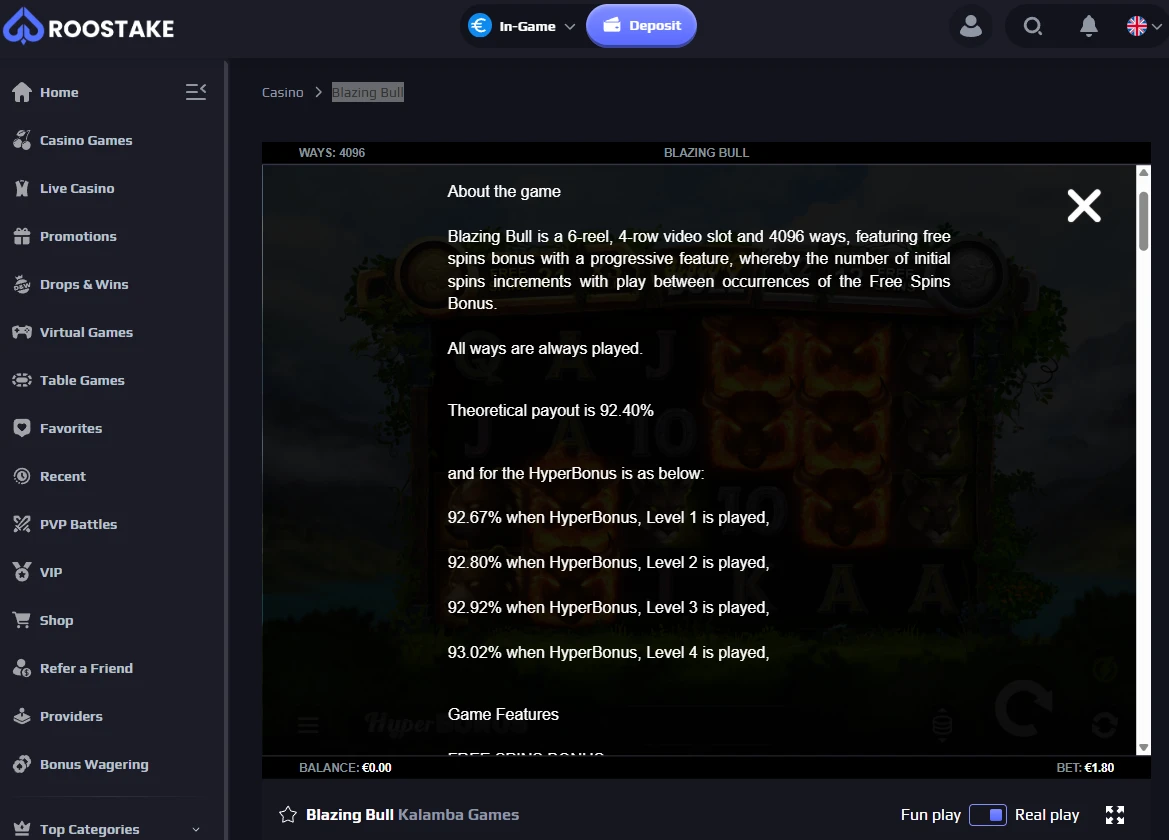Click the Recent clock icon
Viewport: 1169px width, 840px height.
pos(22,476)
